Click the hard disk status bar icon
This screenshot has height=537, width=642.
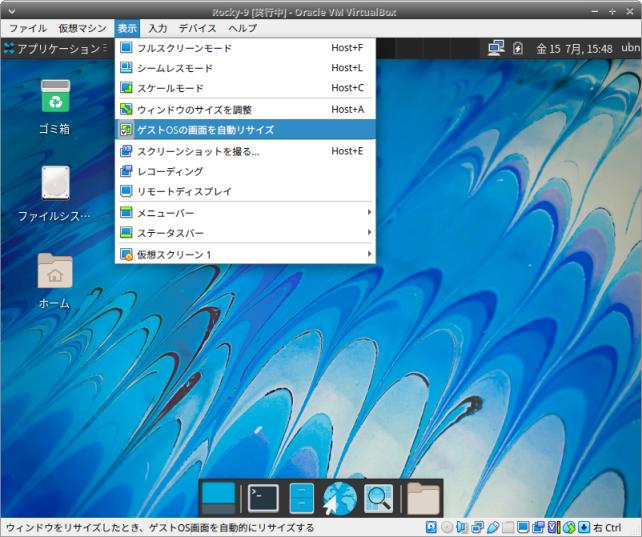pyautogui.click(x=431, y=527)
